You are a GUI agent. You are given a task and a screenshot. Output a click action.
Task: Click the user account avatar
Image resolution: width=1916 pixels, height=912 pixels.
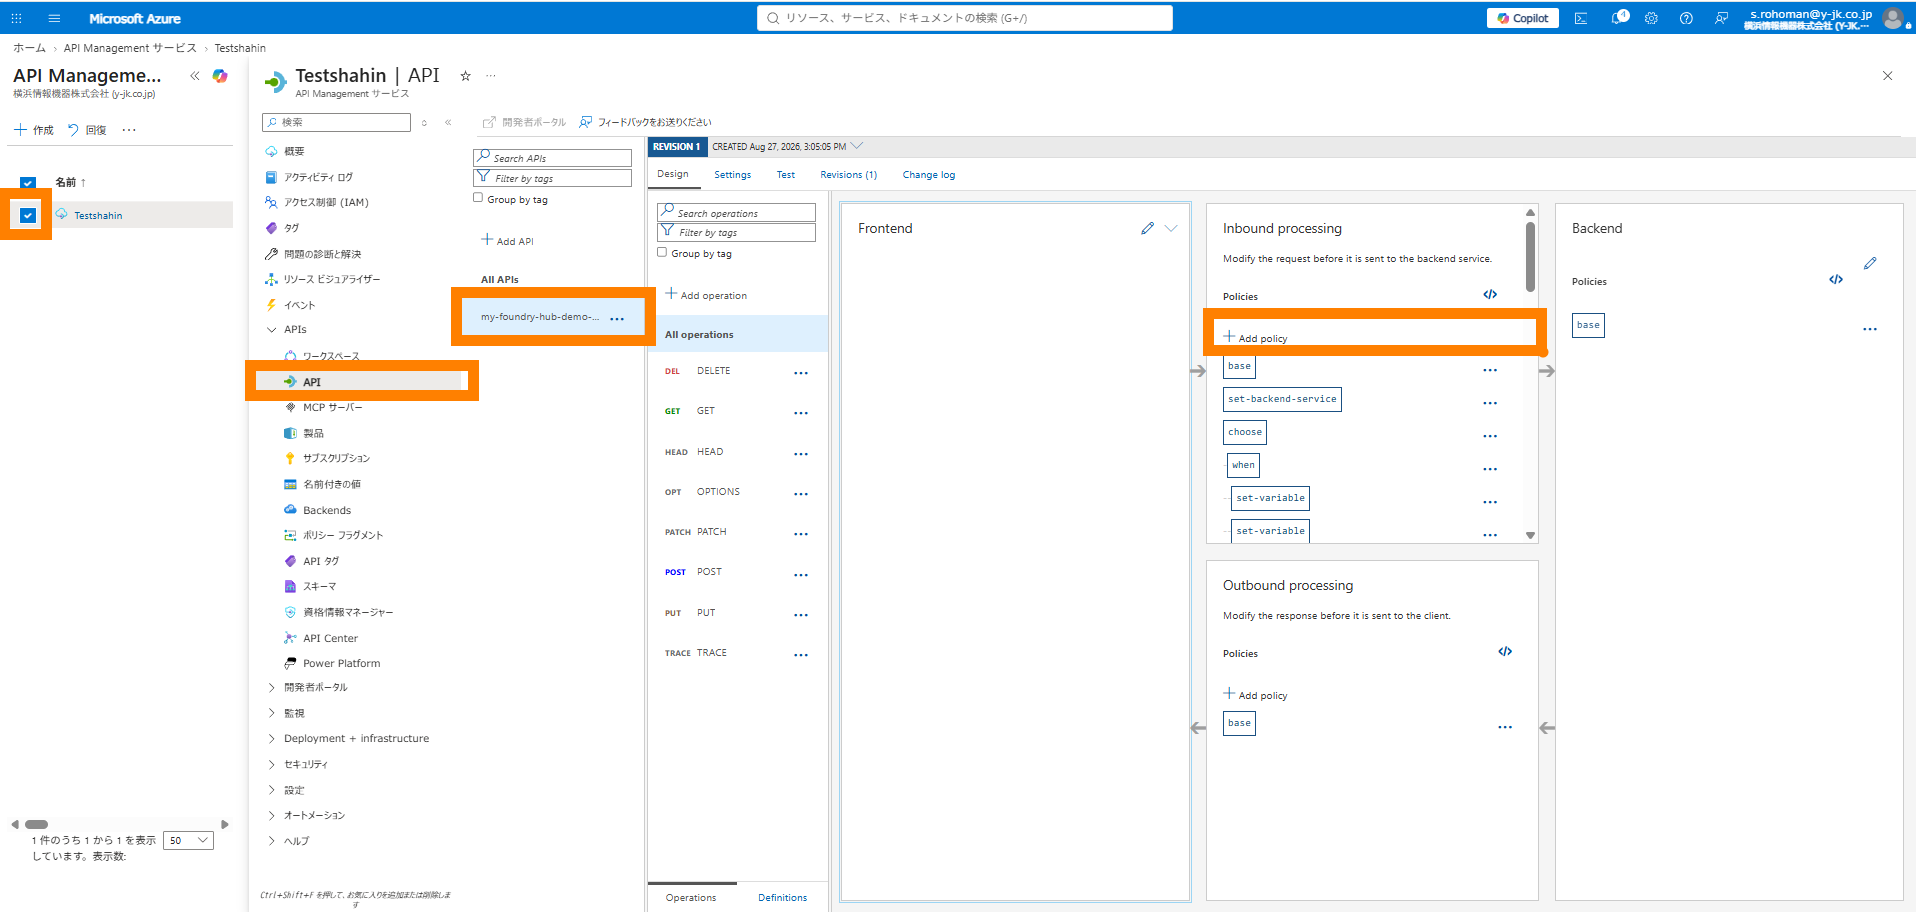coord(1892,18)
